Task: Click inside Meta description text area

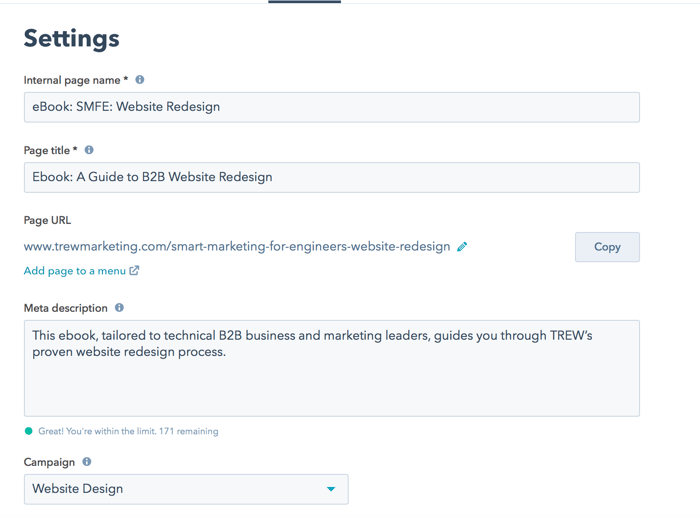Action: click(x=332, y=369)
